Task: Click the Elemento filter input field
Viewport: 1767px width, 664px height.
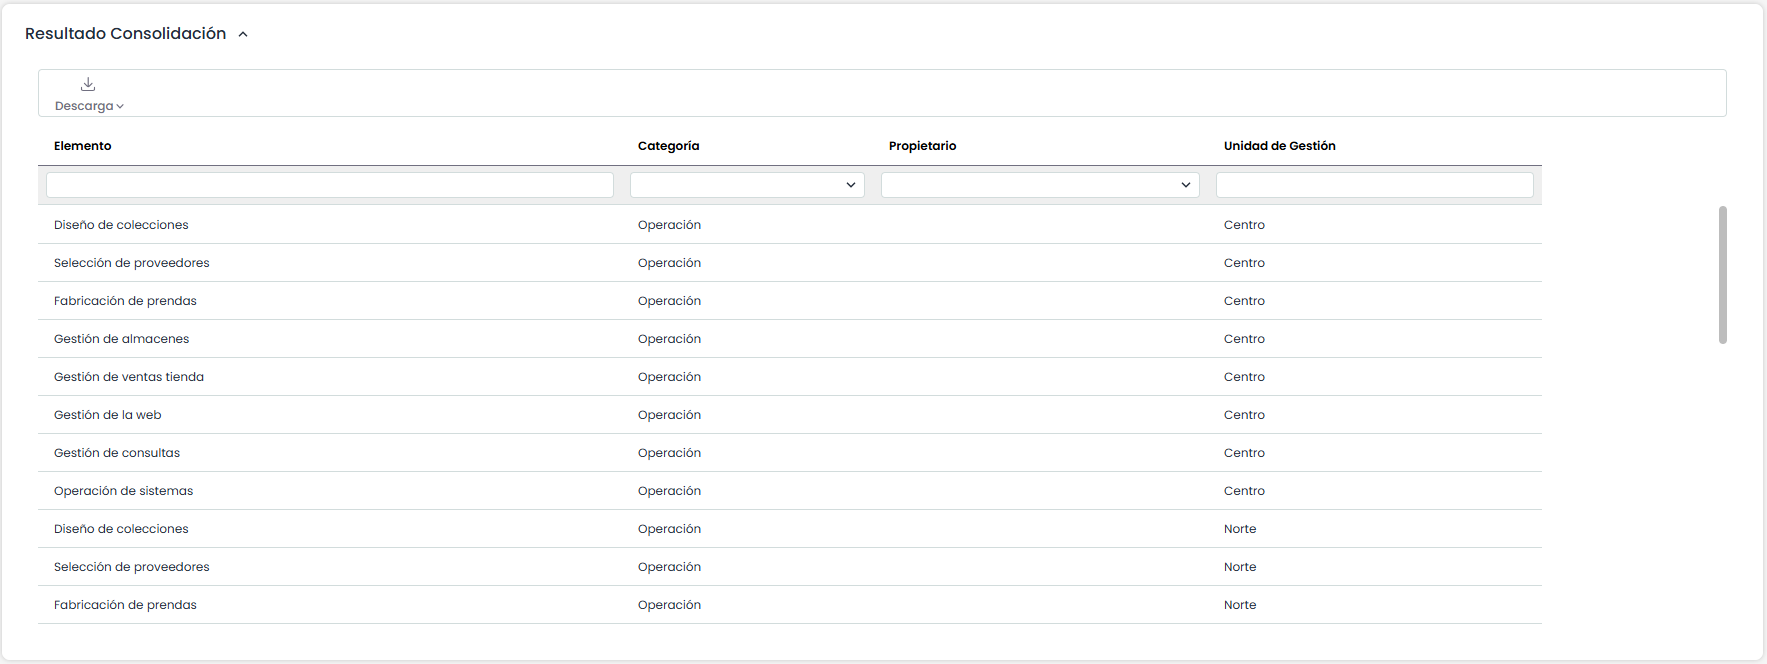Action: tap(330, 185)
